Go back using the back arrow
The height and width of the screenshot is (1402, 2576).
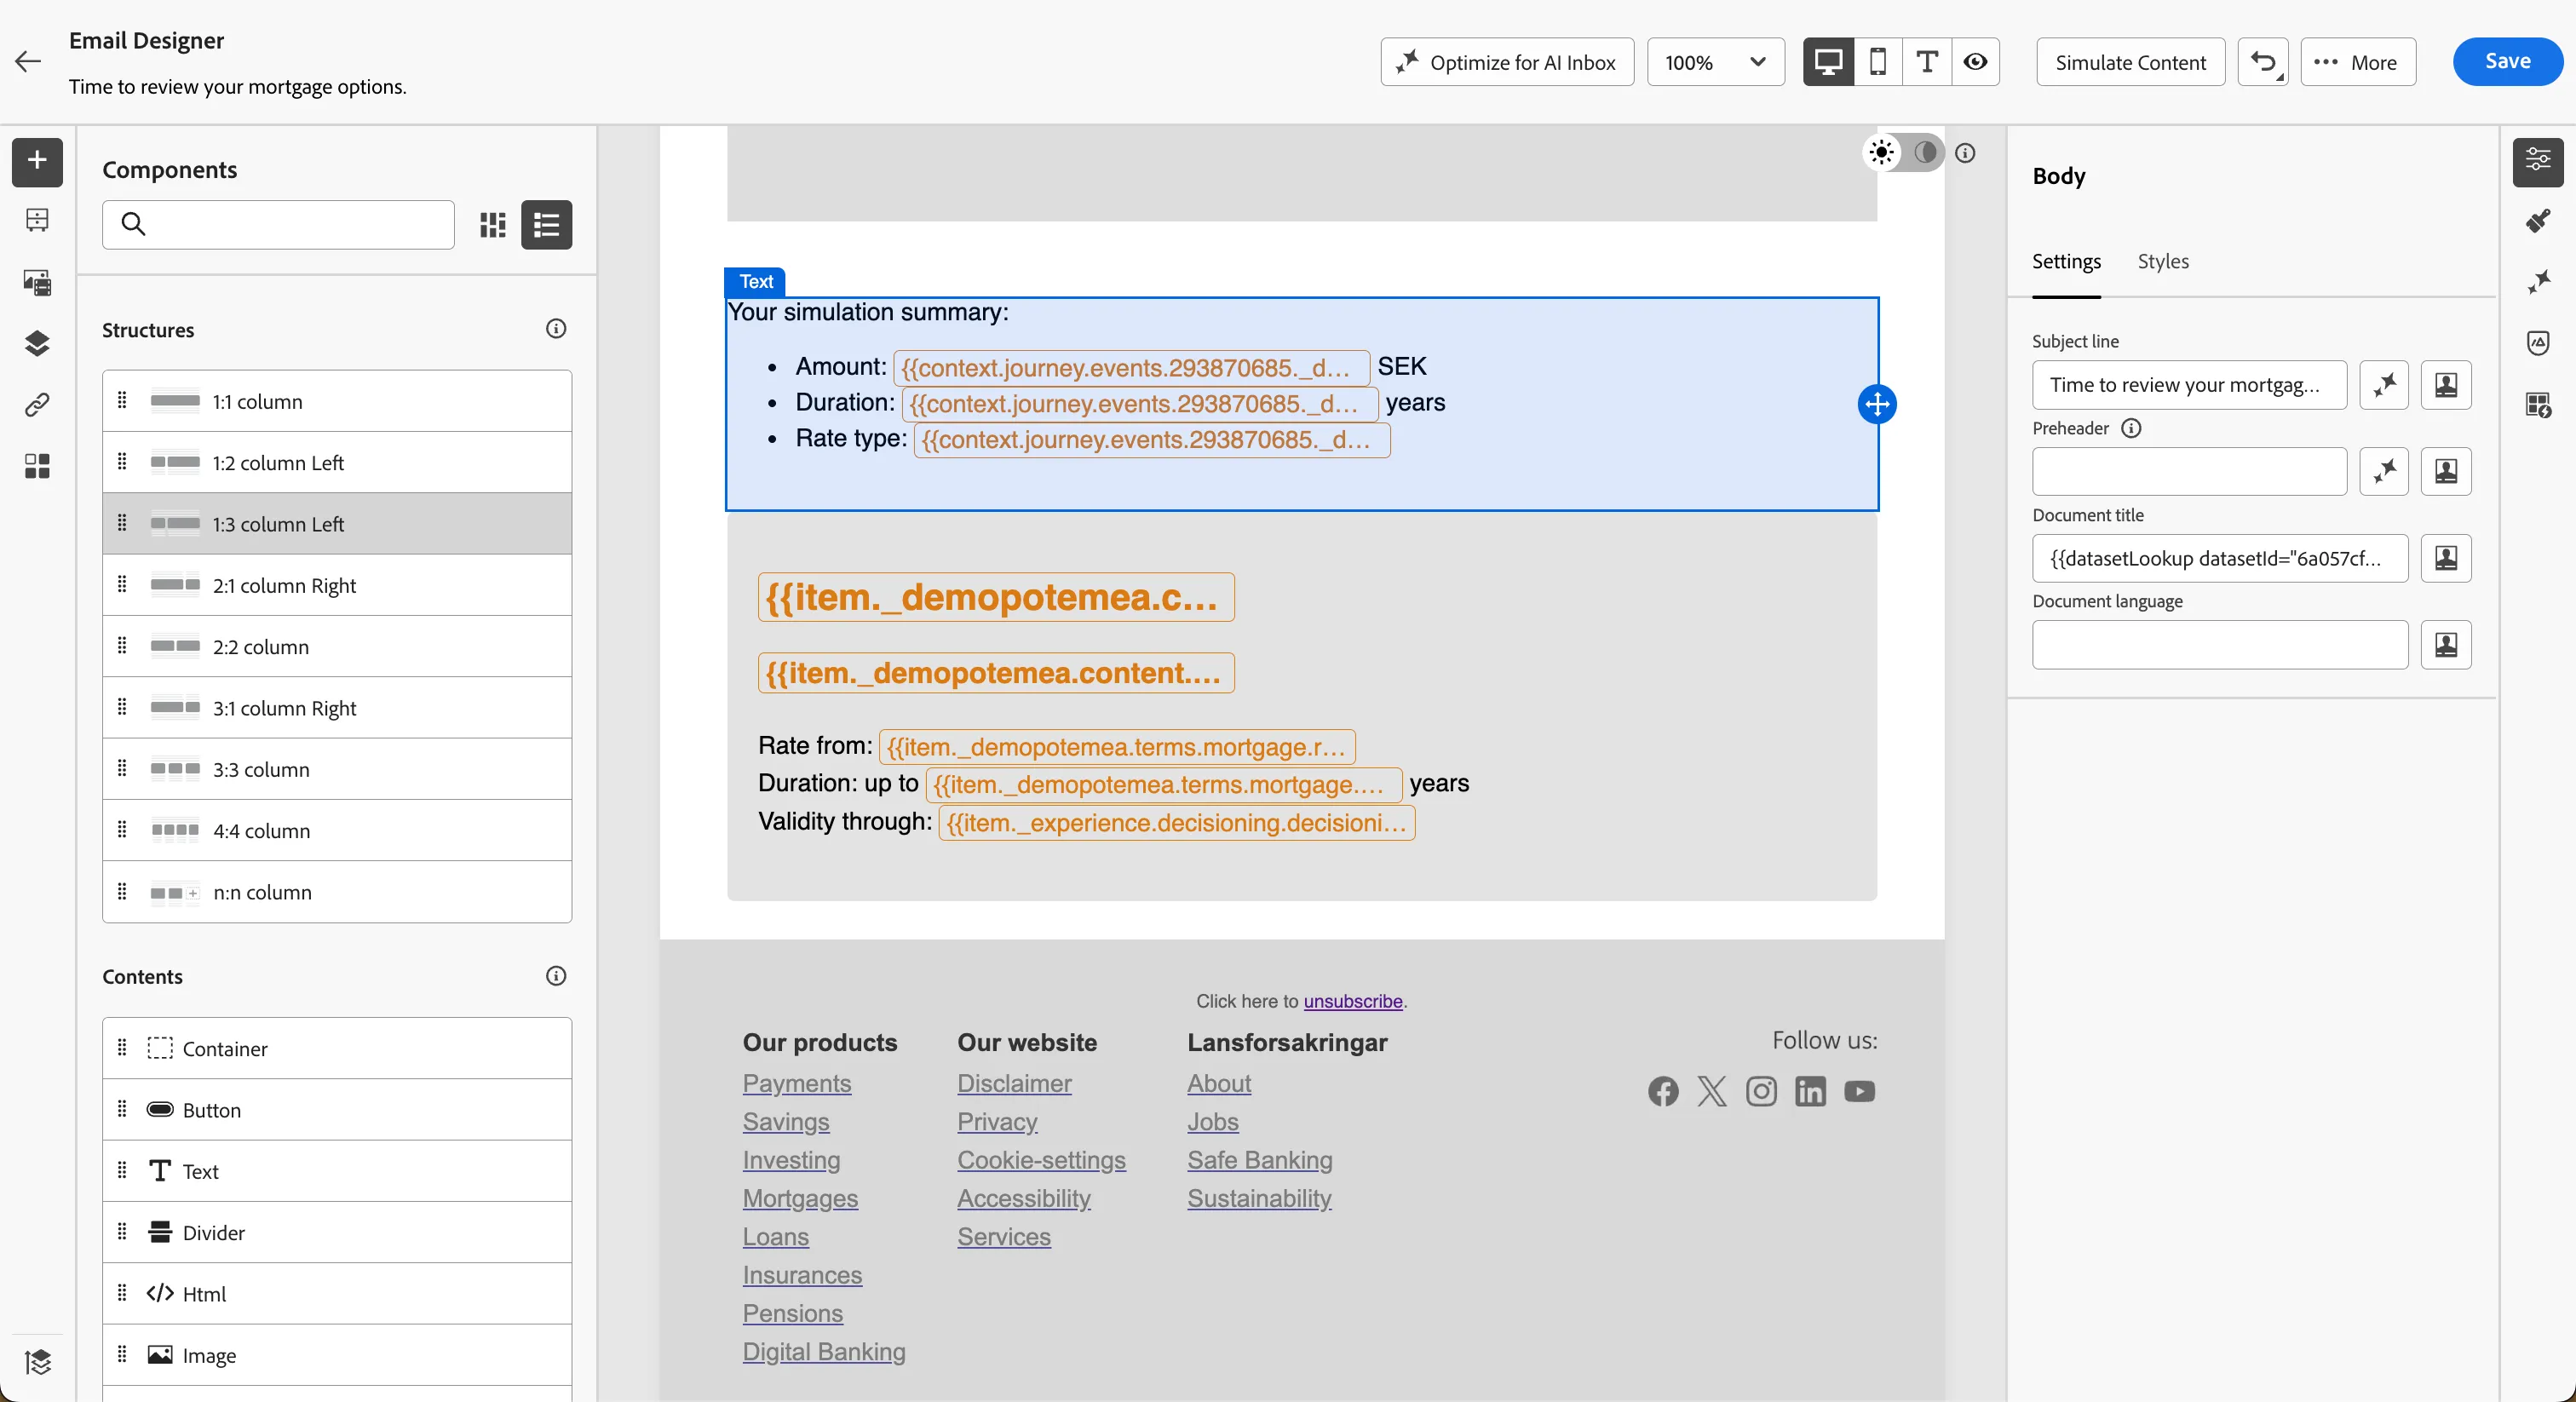click(x=28, y=62)
